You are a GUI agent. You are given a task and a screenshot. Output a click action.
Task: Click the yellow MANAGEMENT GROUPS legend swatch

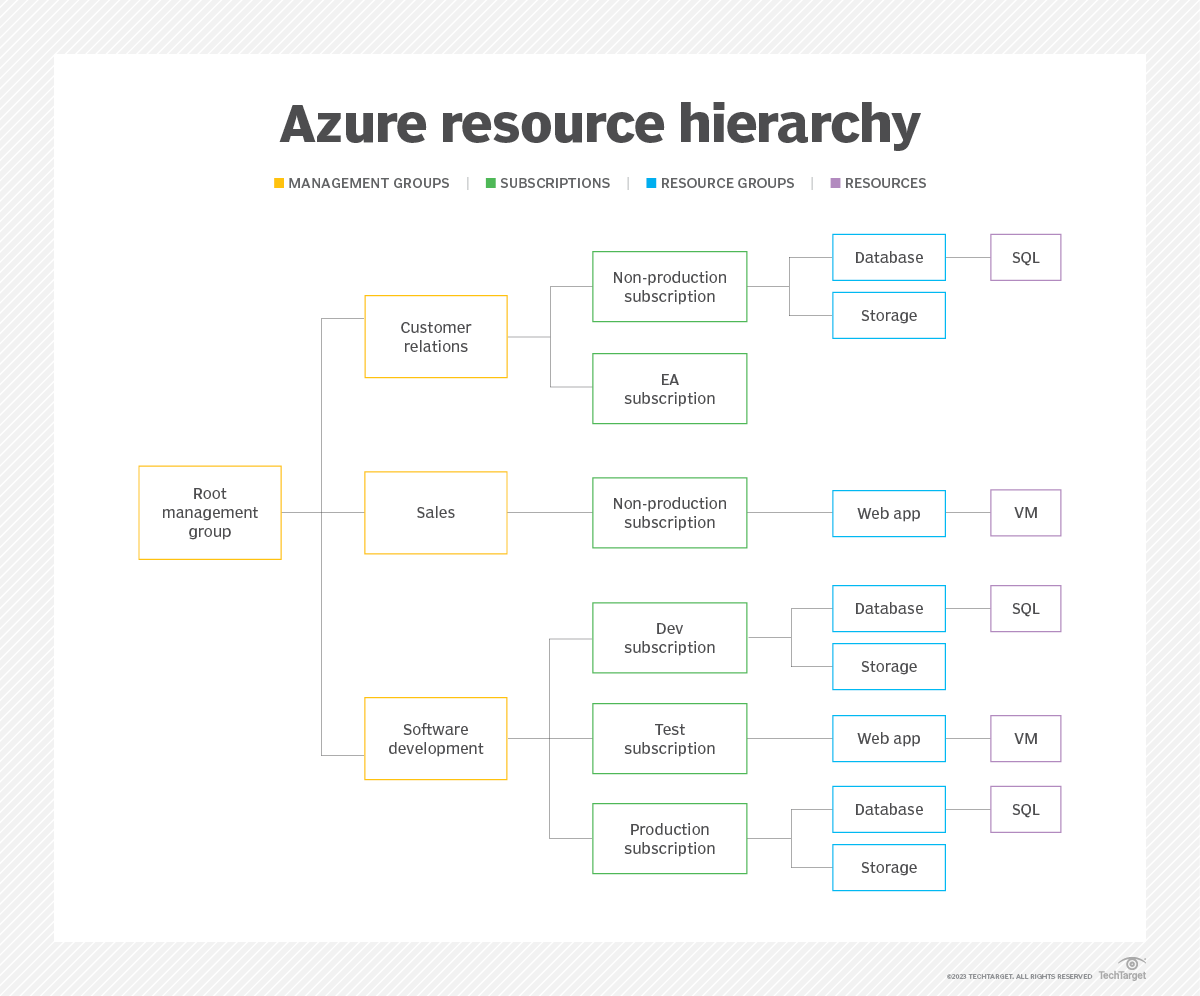(x=279, y=183)
